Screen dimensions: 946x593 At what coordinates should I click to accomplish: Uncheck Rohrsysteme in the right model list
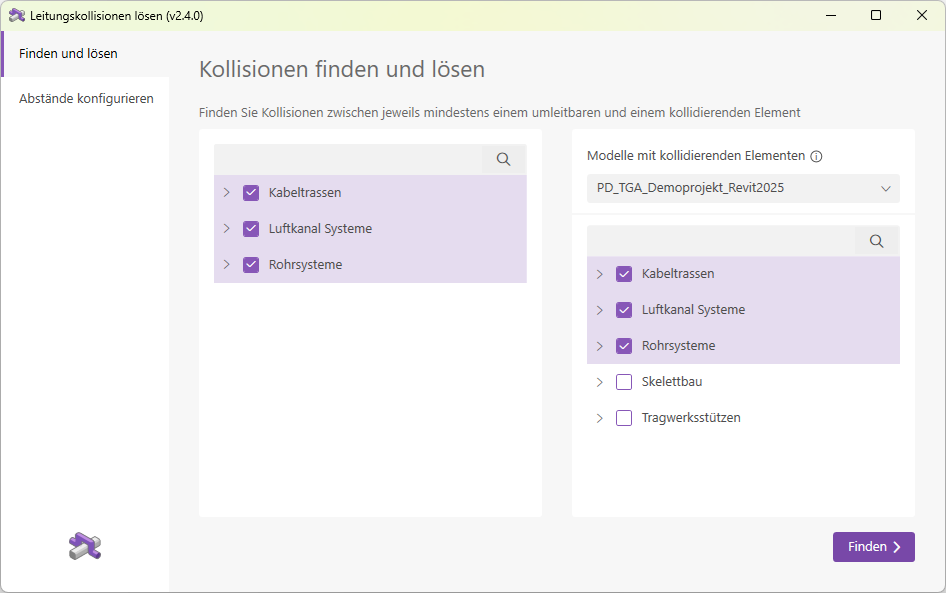624,346
